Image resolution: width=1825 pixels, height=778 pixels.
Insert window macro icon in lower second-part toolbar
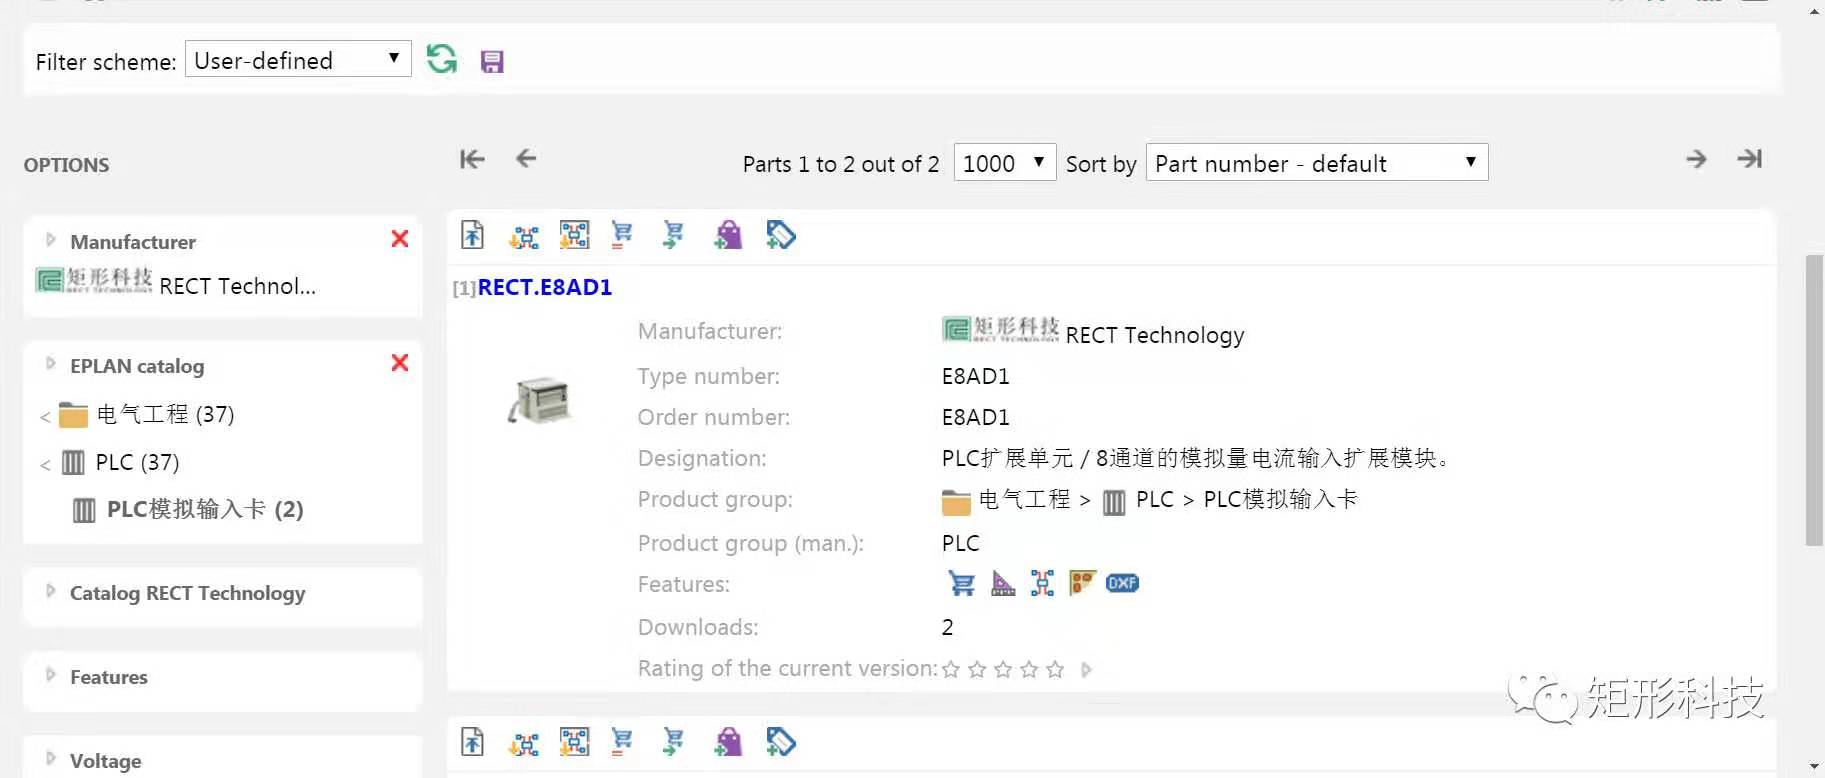(574, 742)
